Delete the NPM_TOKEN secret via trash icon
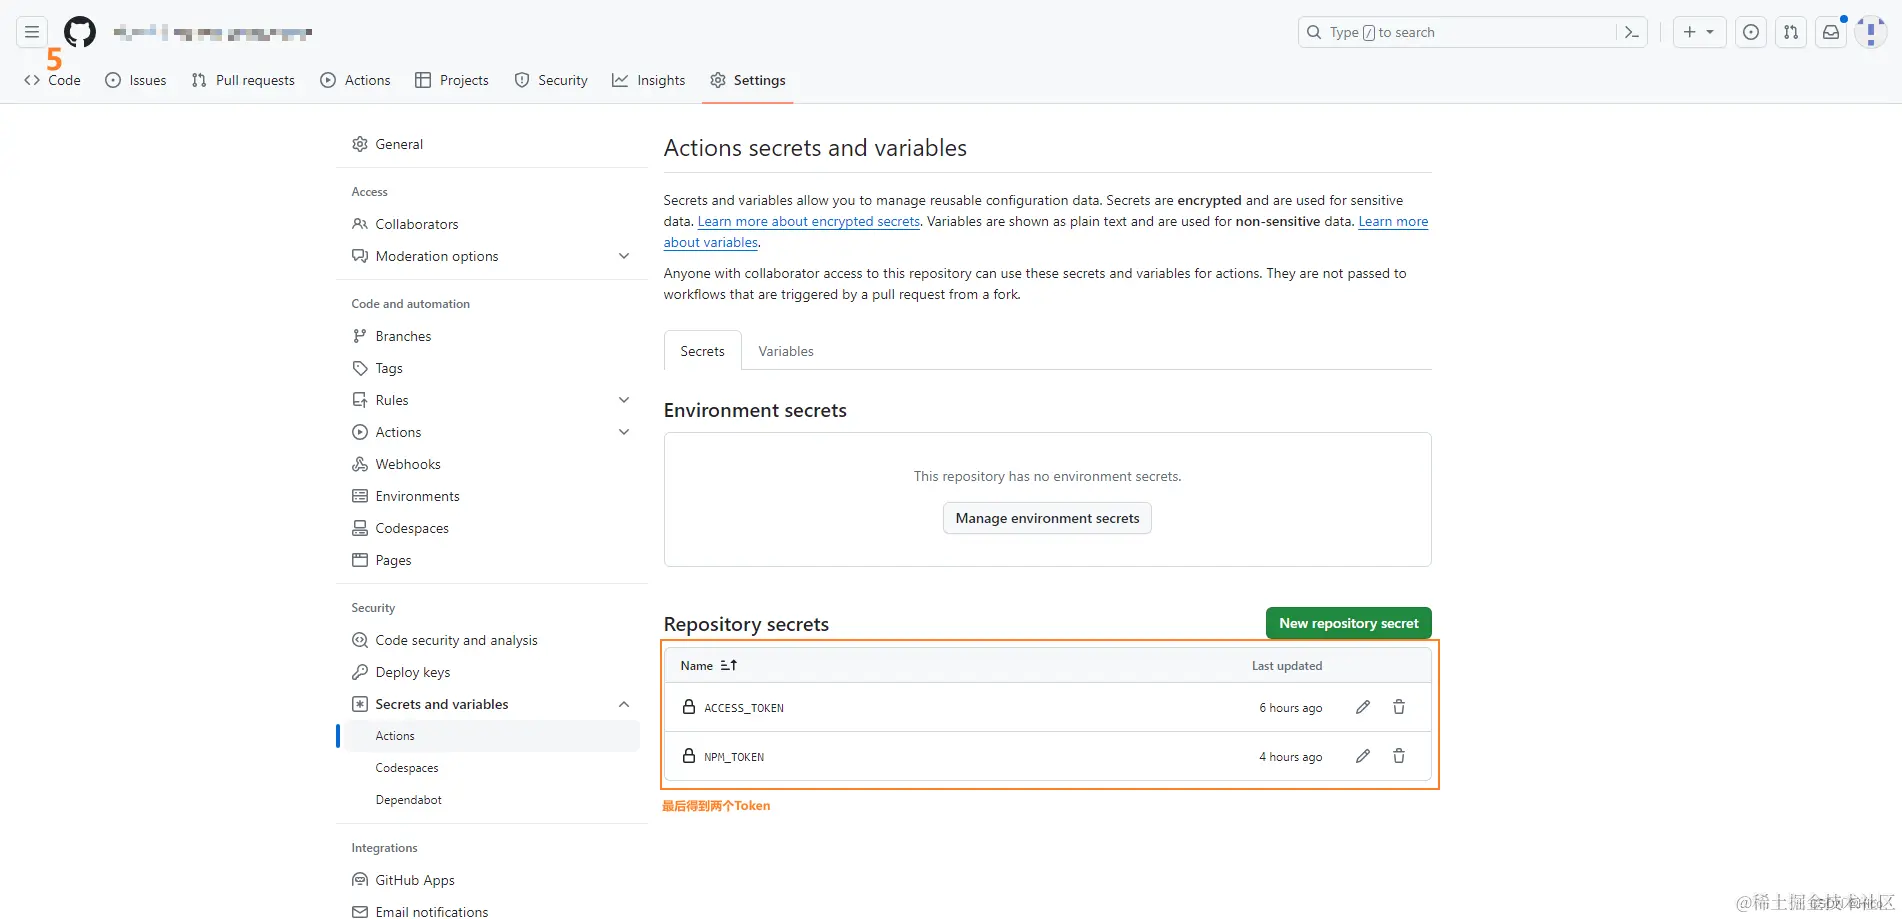This screenshot has height=919, width=1902. click(1398, 756)
